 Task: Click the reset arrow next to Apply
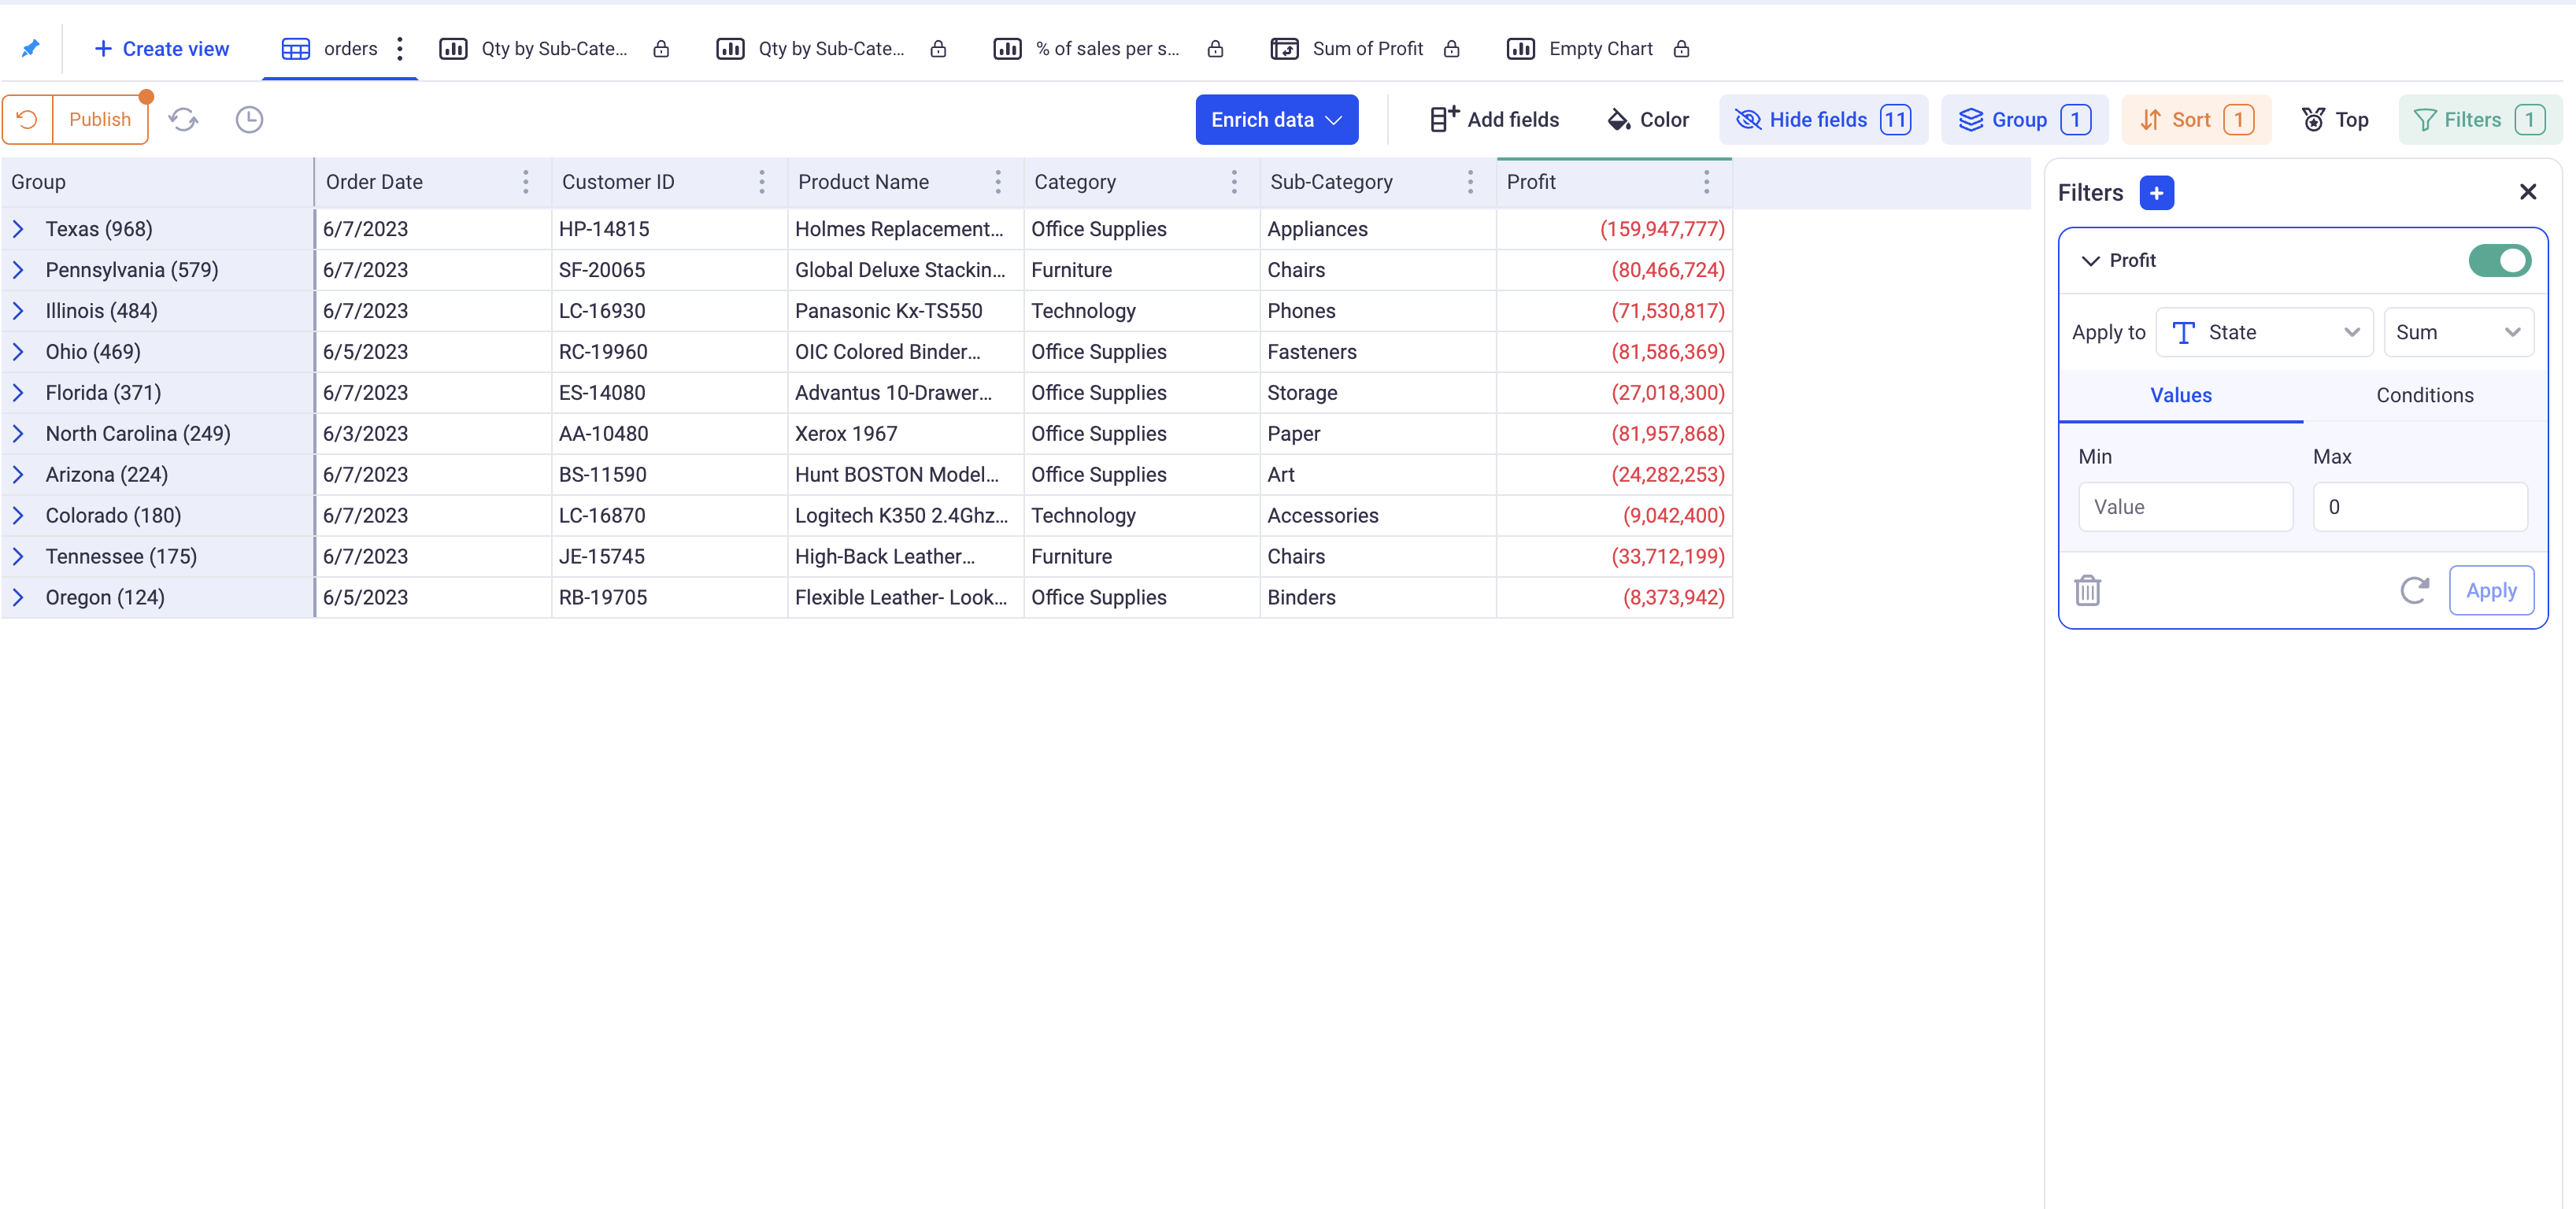pyautogui.click(x=2414, y=591)
